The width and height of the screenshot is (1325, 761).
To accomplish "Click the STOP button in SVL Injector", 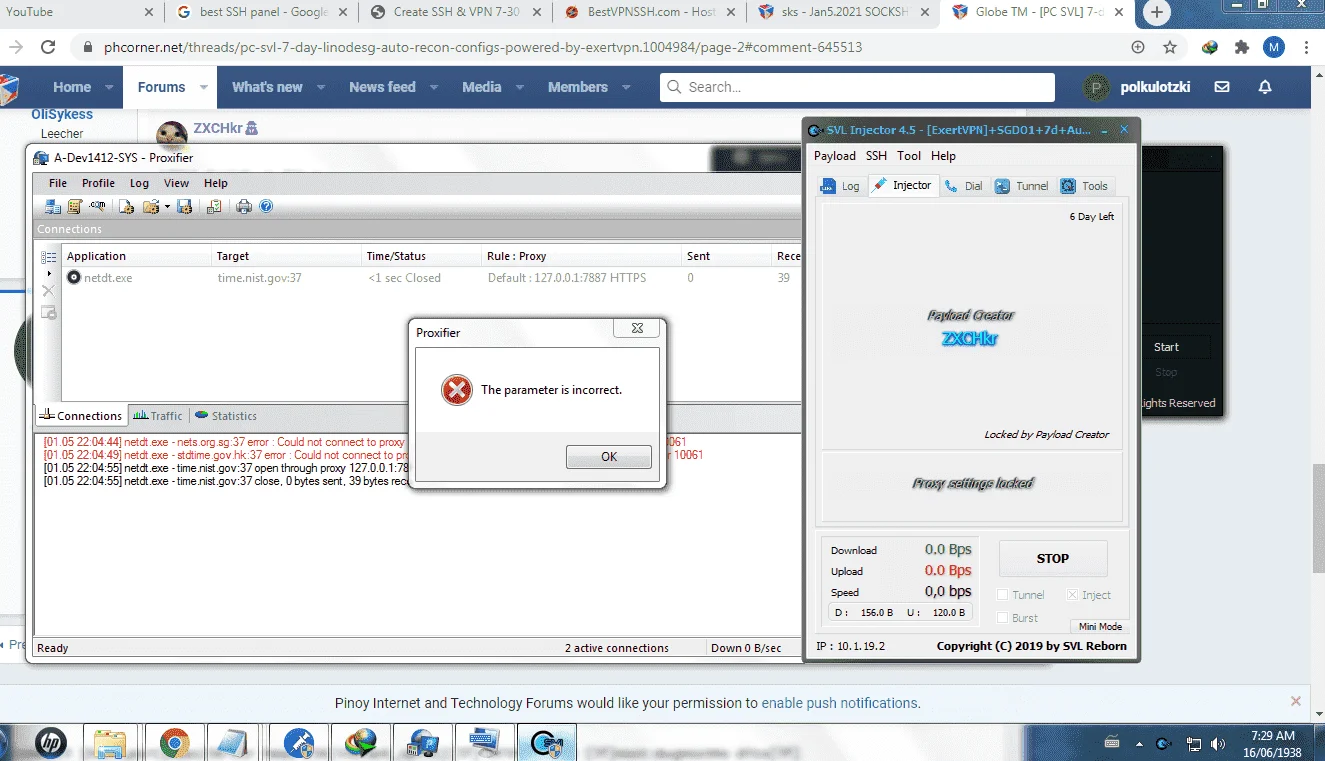I will pyautogui.click(x=1053, y=558).
